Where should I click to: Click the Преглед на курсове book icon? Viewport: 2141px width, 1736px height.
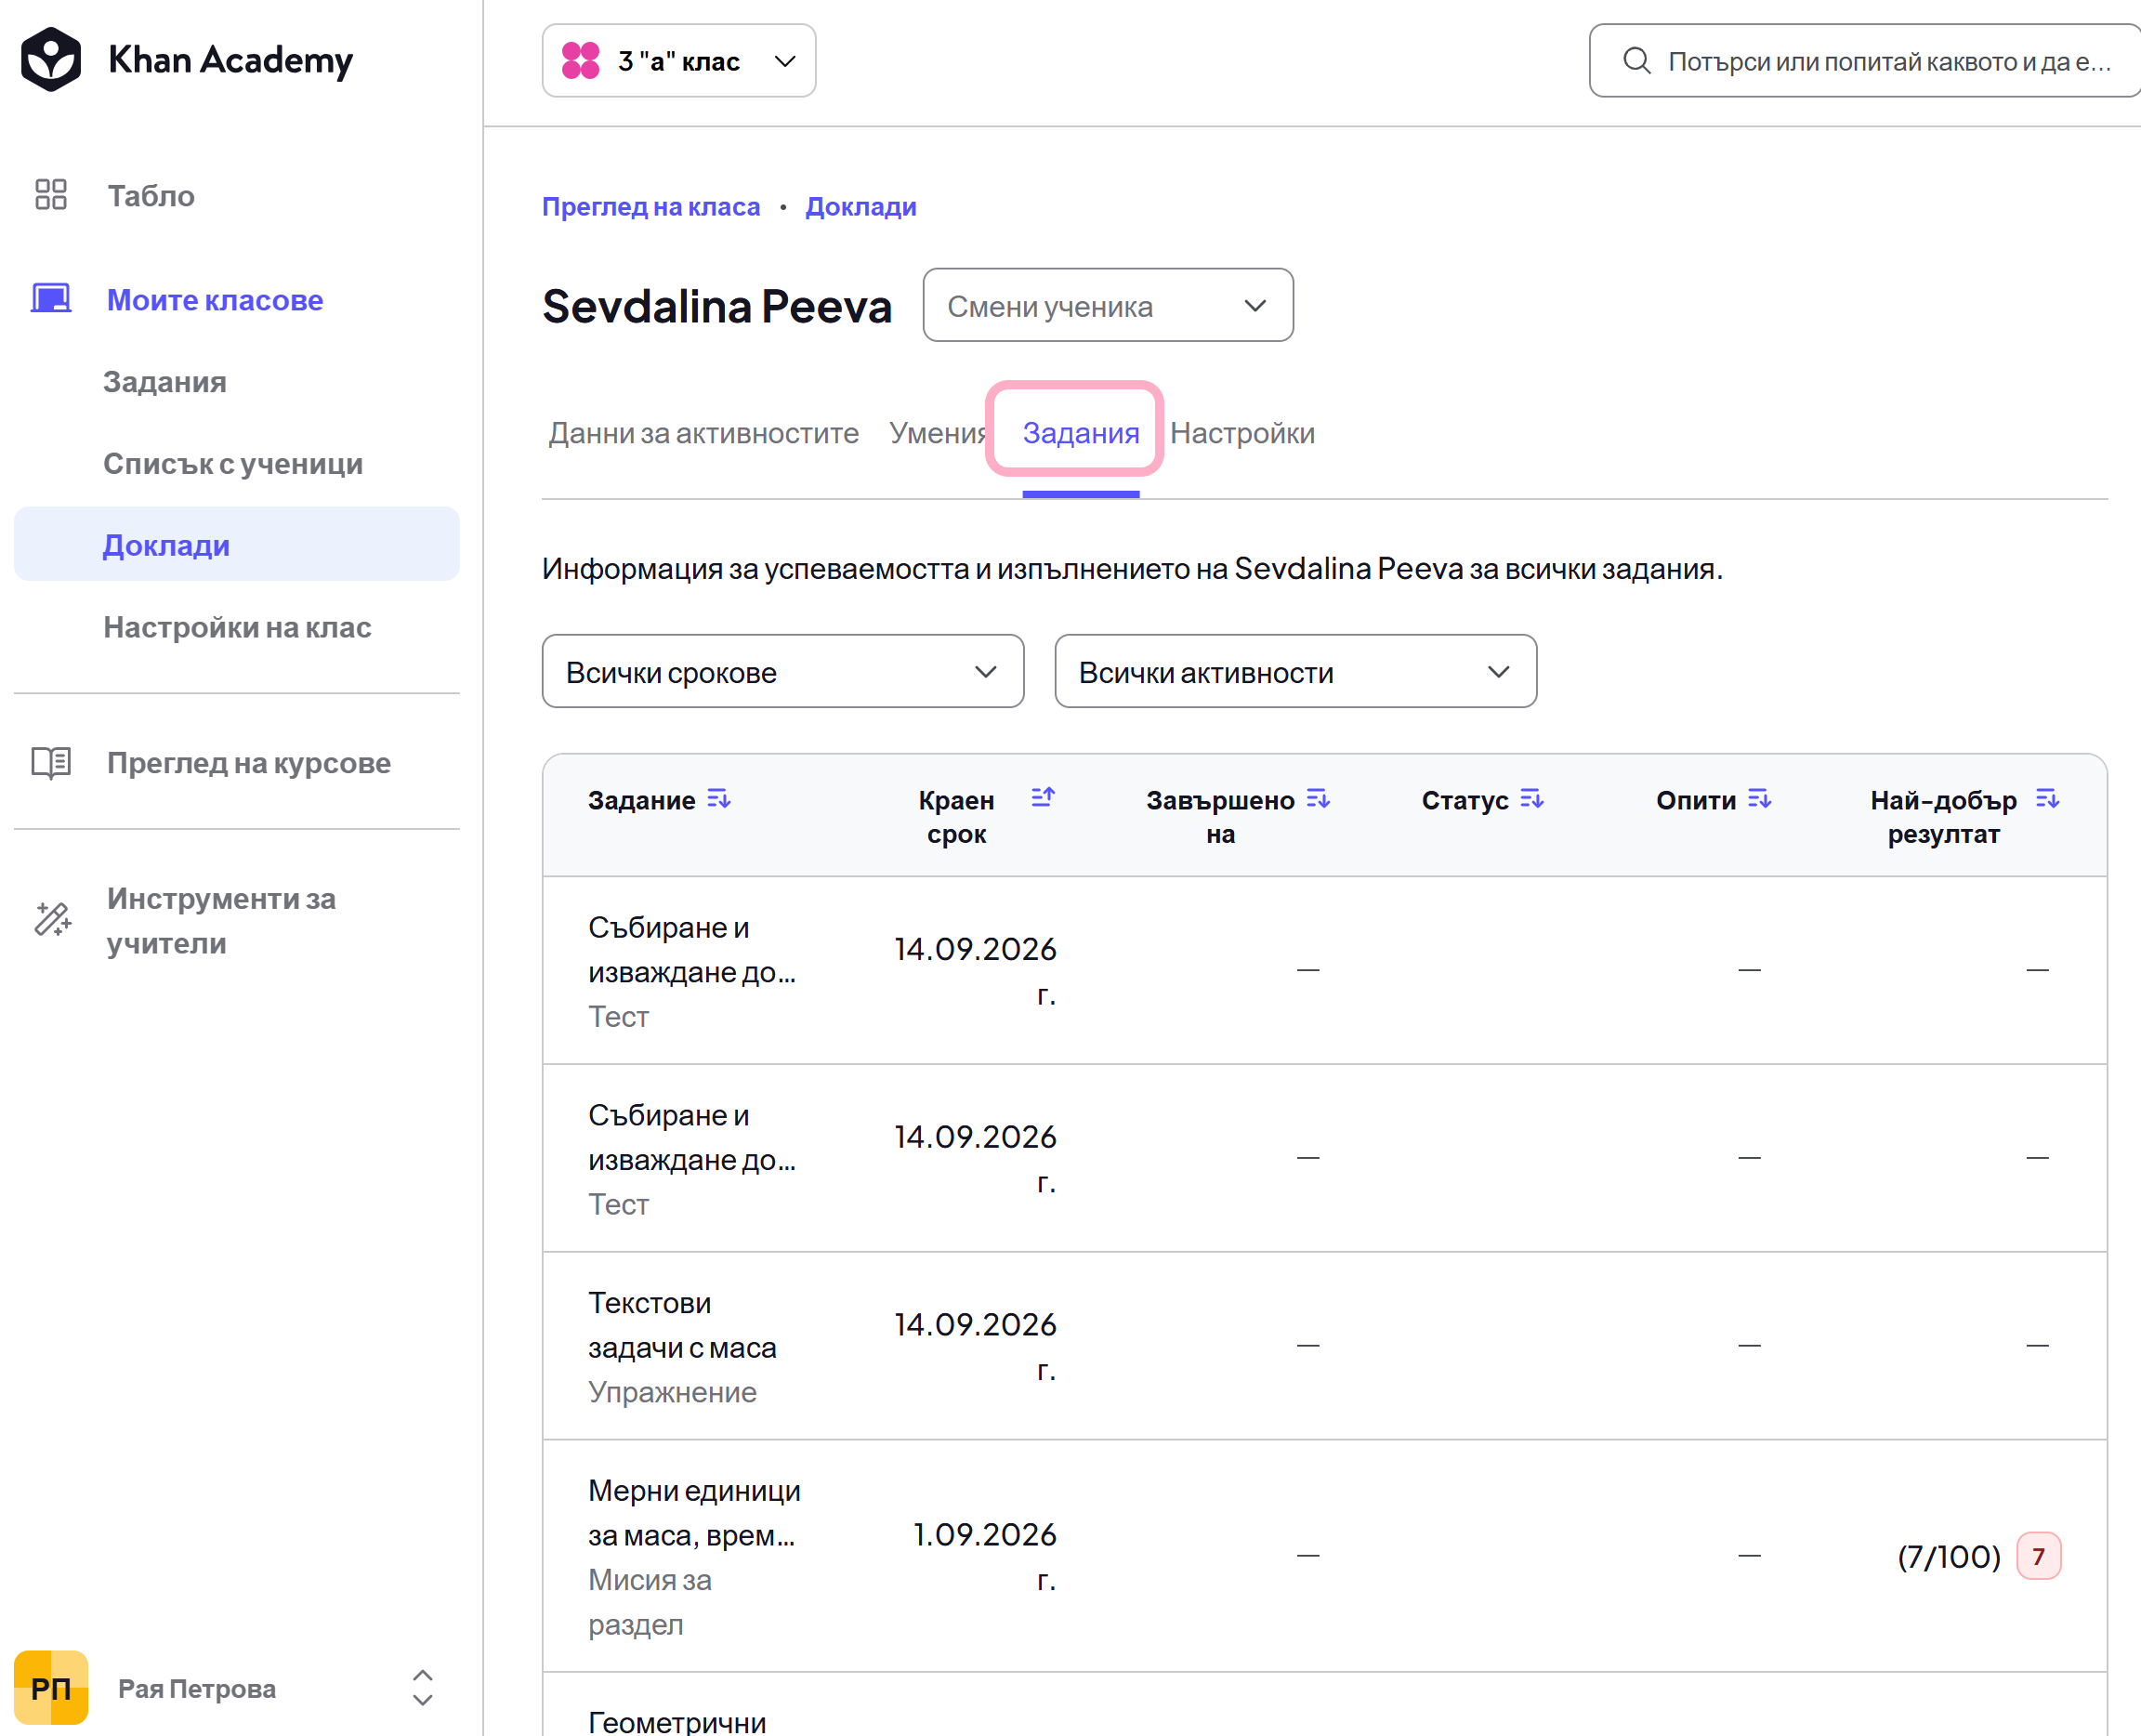click(51, 763)
